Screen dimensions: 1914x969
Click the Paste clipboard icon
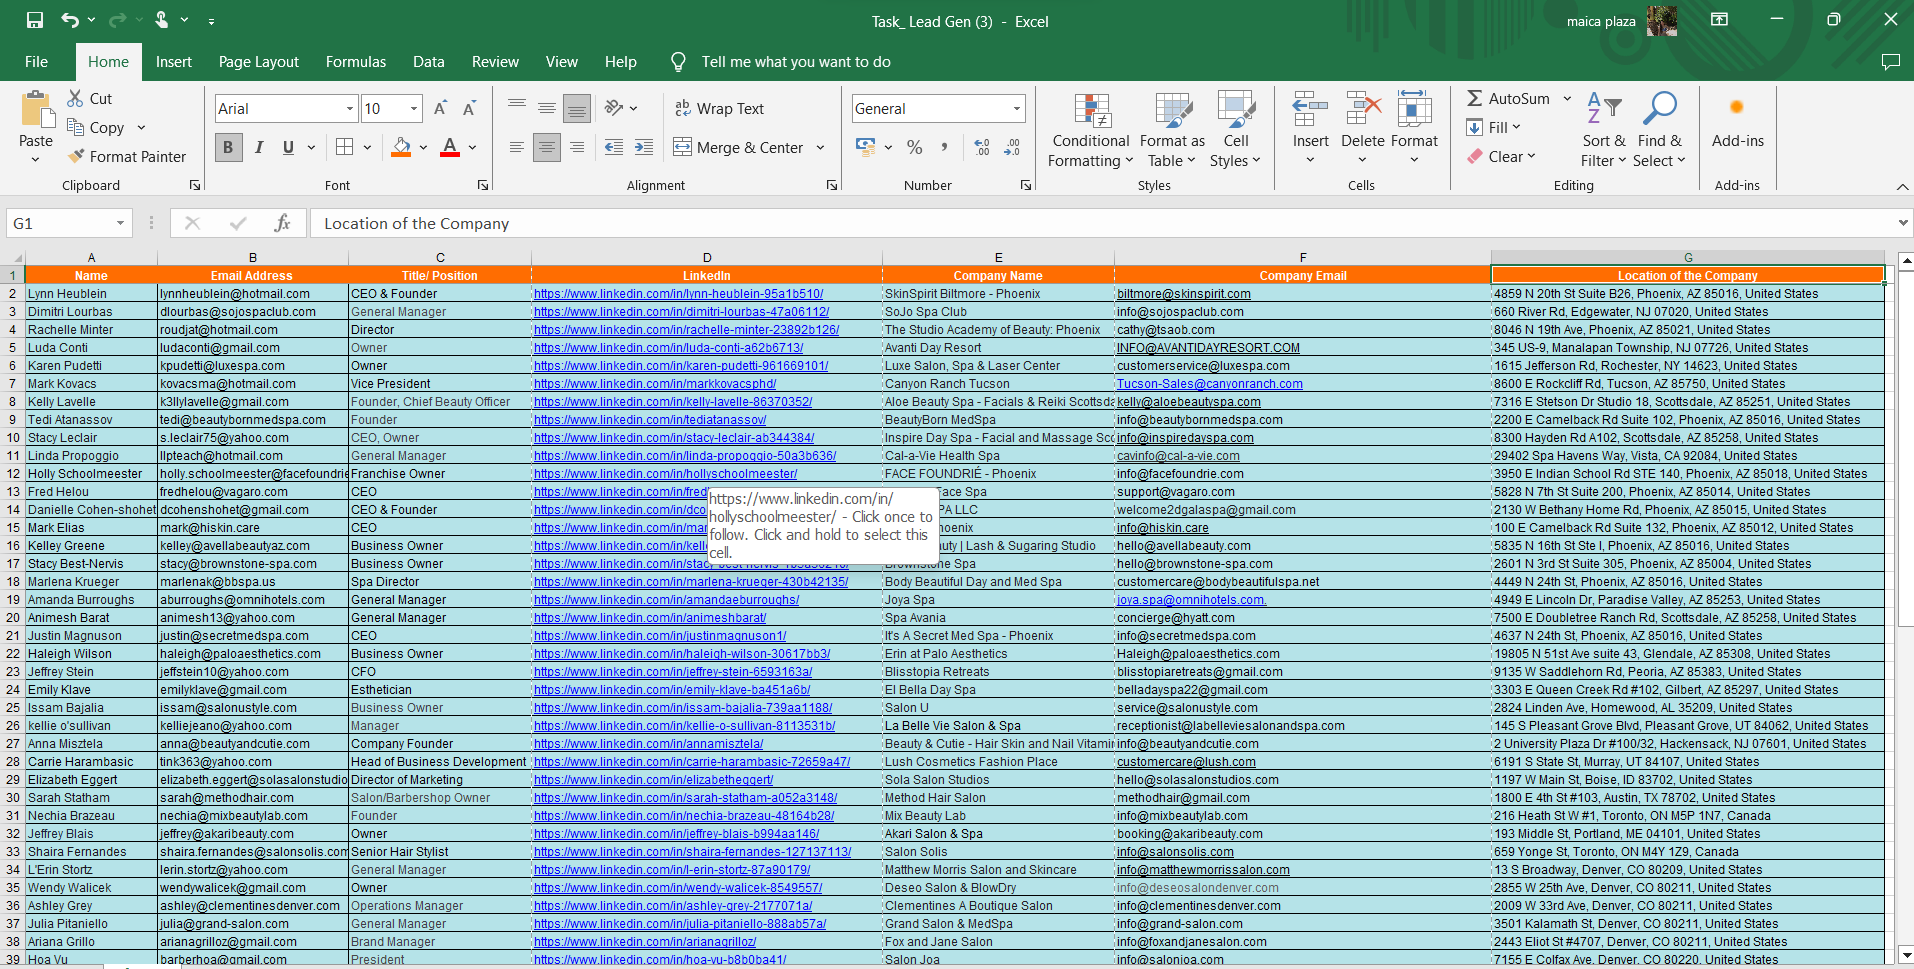click(36, 110)
